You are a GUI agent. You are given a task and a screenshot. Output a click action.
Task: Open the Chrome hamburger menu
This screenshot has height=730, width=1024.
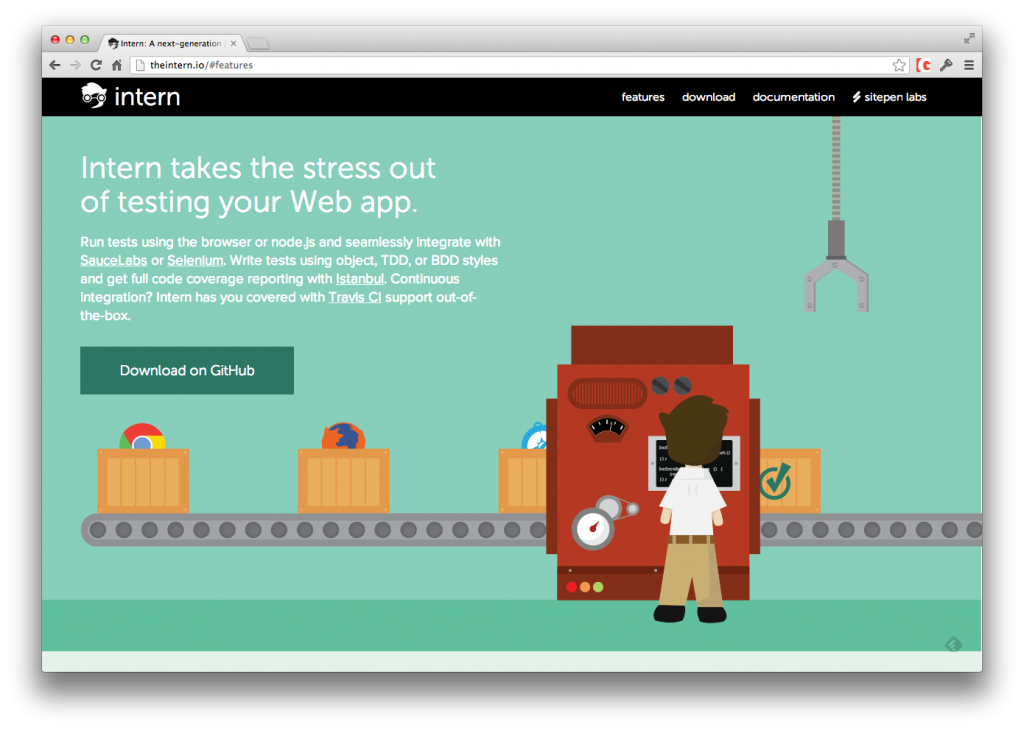[x=968, y=65]
